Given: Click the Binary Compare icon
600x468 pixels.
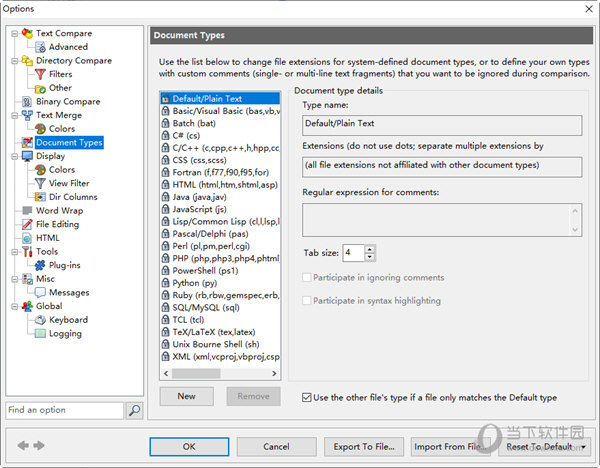Looking at the screenshot, I should click(27, 101).
